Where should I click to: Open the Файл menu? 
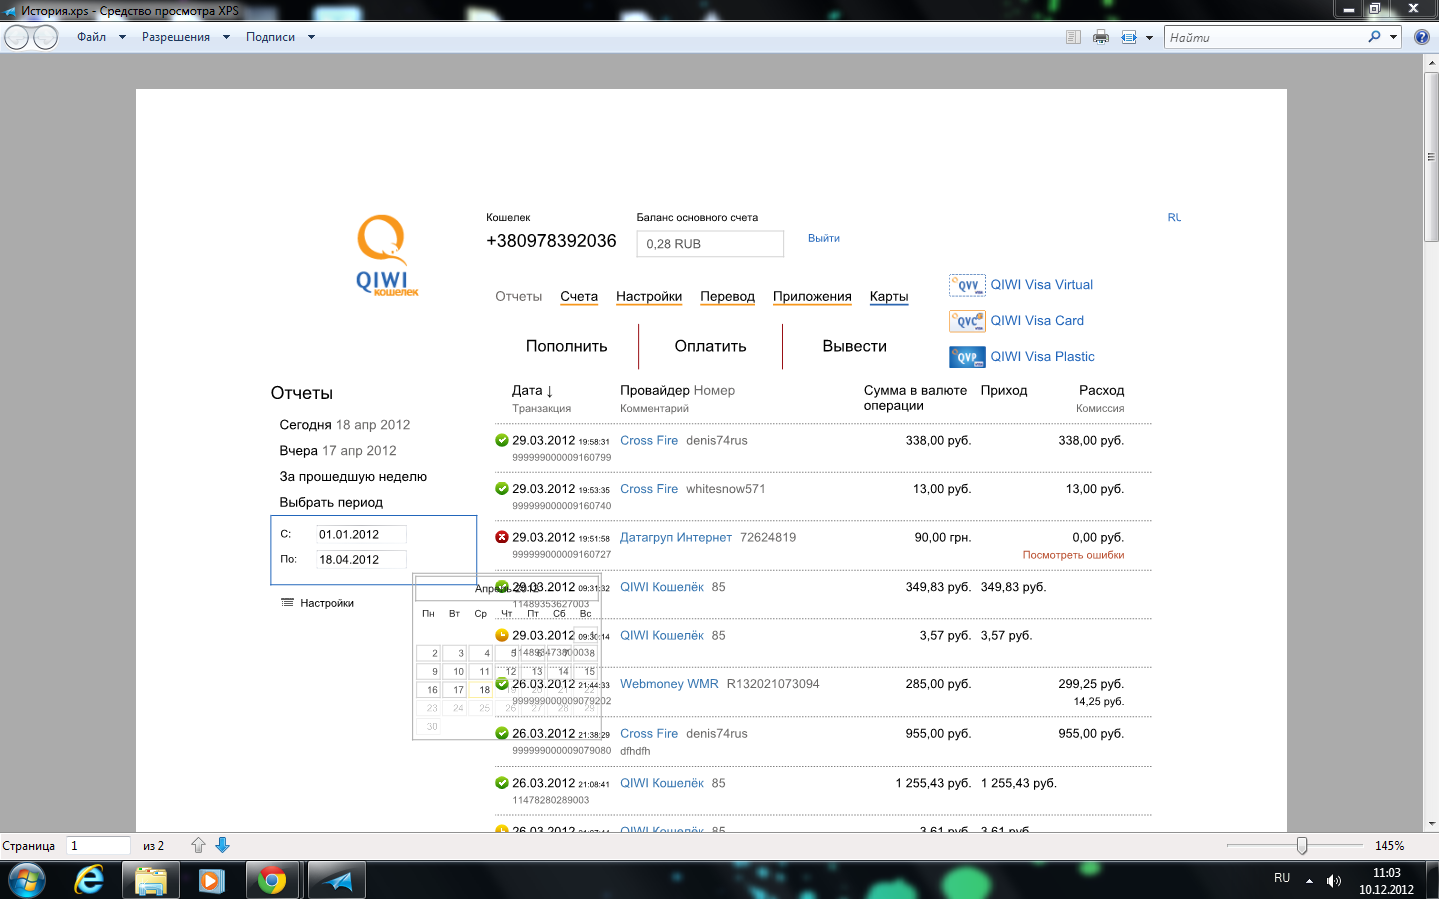tap(92, 37)
